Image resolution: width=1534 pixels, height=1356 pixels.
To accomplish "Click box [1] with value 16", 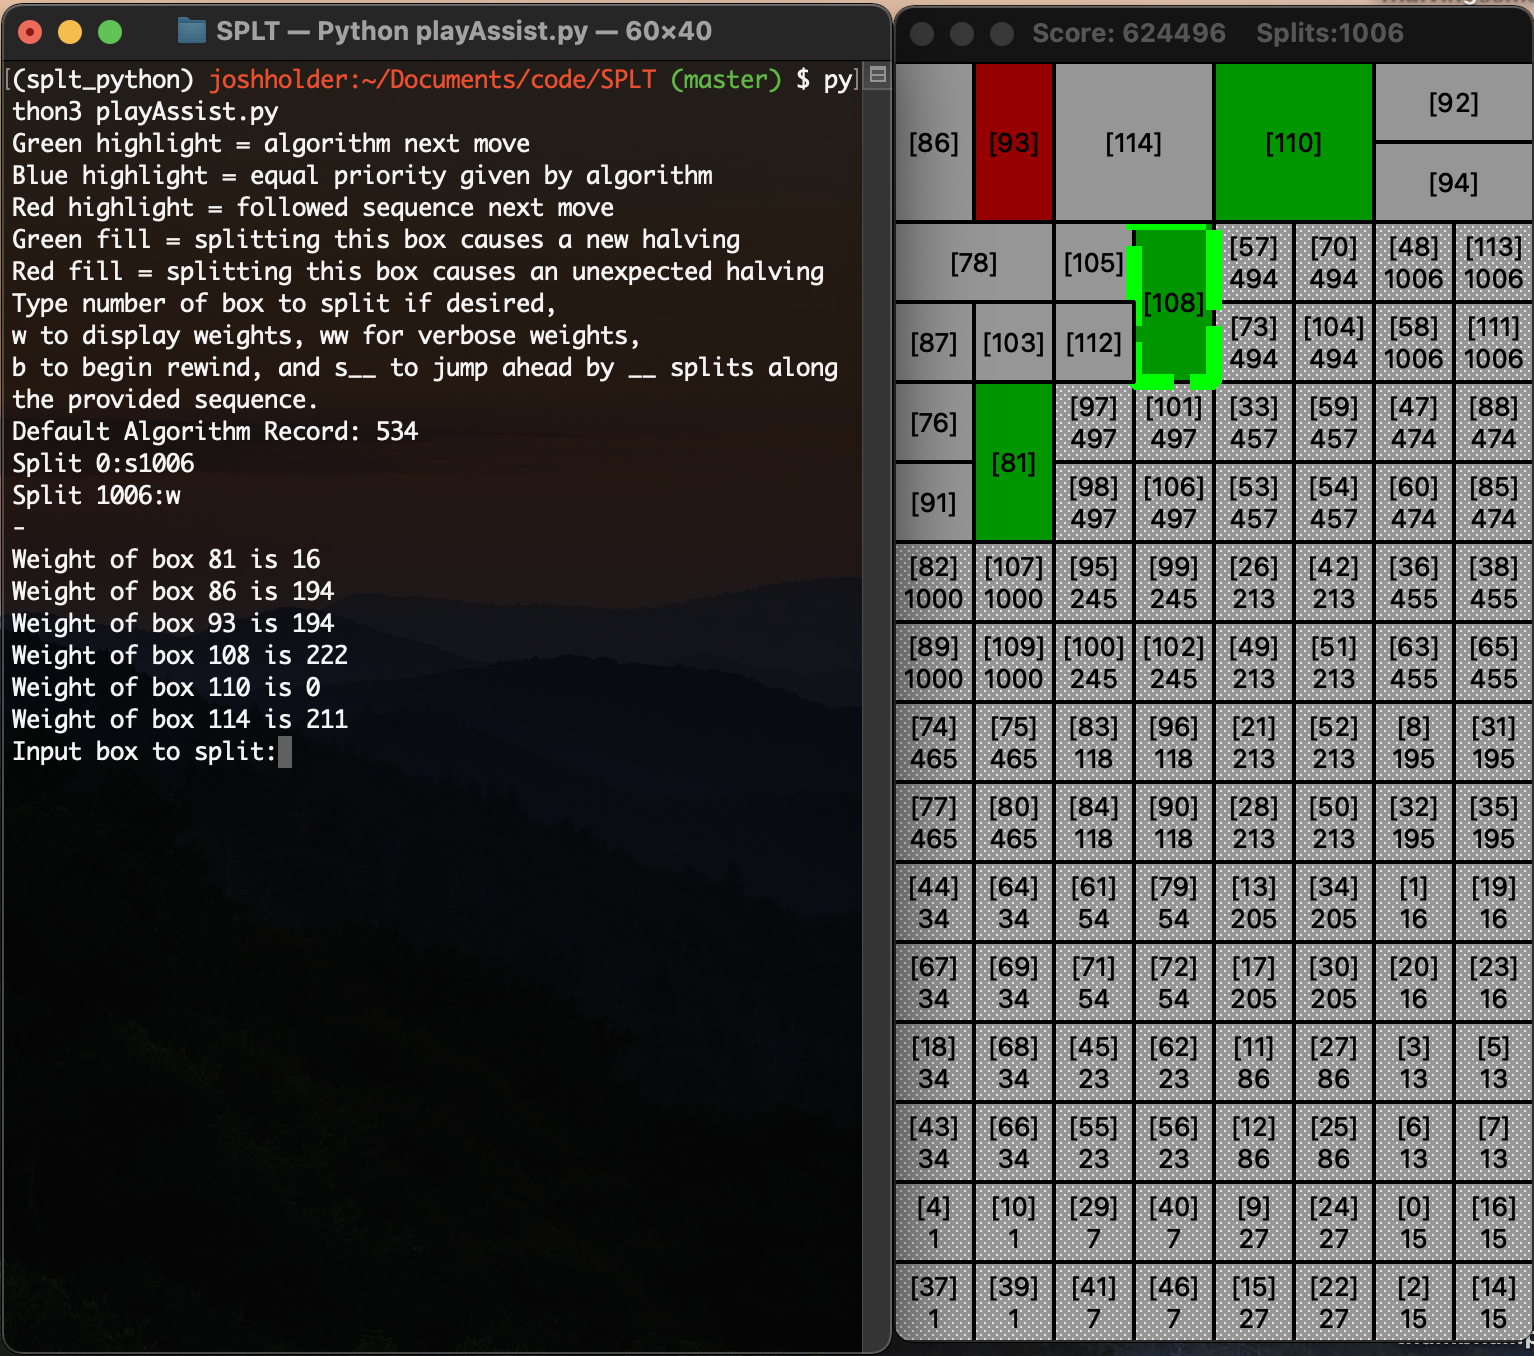I will (x=1414, y=902).
